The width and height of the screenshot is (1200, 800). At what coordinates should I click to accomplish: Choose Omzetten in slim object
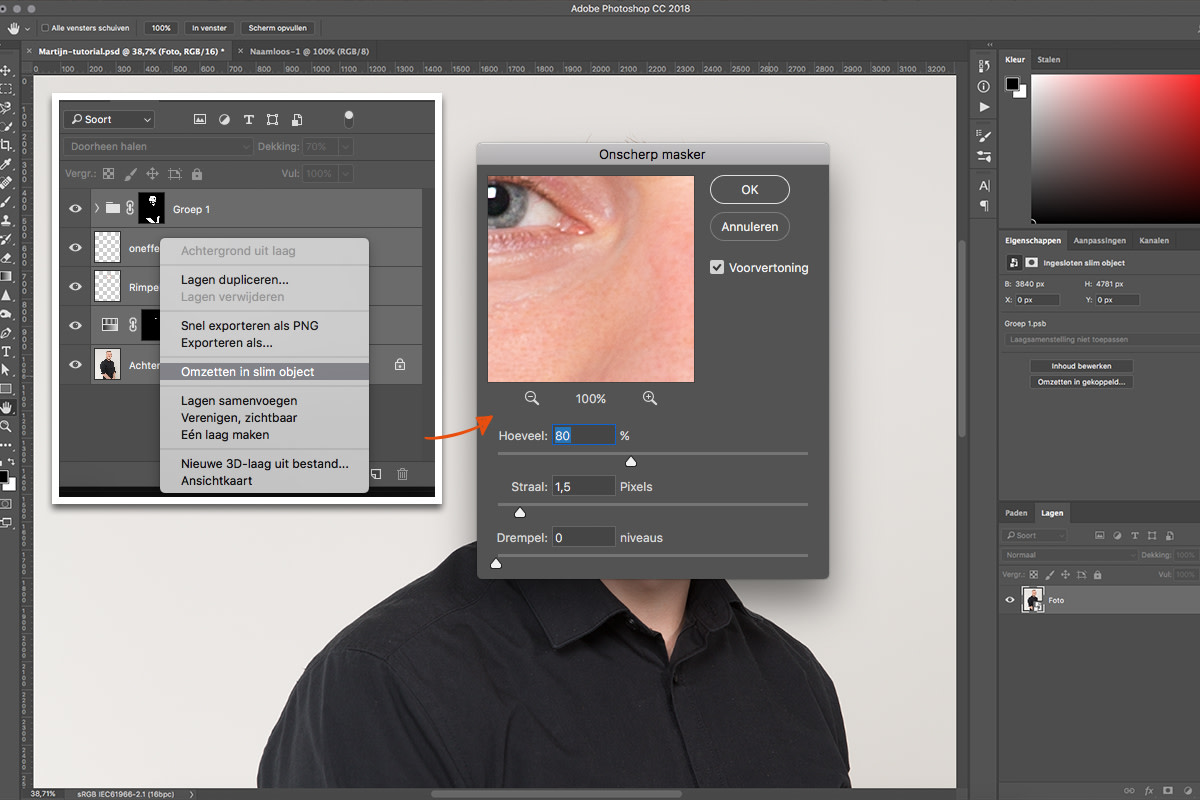247,371
